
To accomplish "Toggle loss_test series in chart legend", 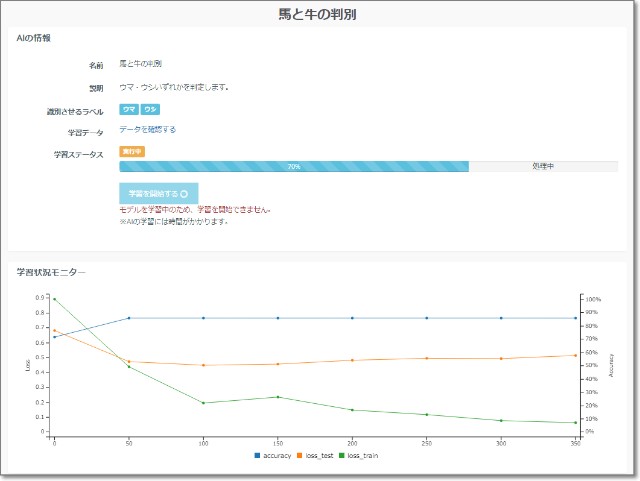I will point(321,455).
